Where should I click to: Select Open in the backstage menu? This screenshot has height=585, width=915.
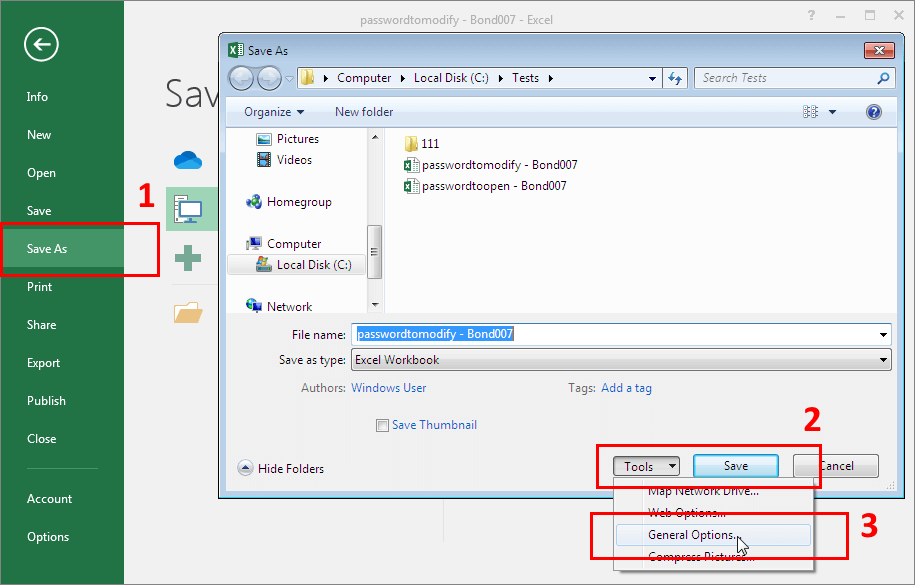pyautogui.click(x=41, y=173)
